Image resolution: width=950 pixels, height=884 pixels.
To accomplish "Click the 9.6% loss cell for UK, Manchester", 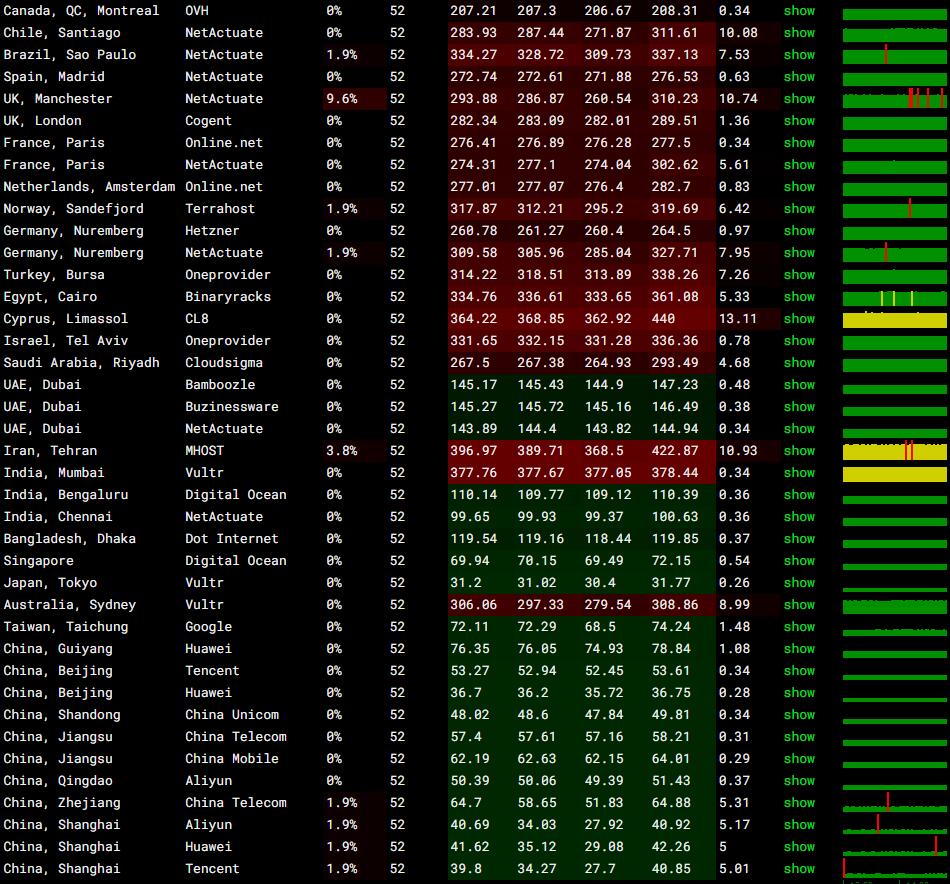I will point(354,99).
